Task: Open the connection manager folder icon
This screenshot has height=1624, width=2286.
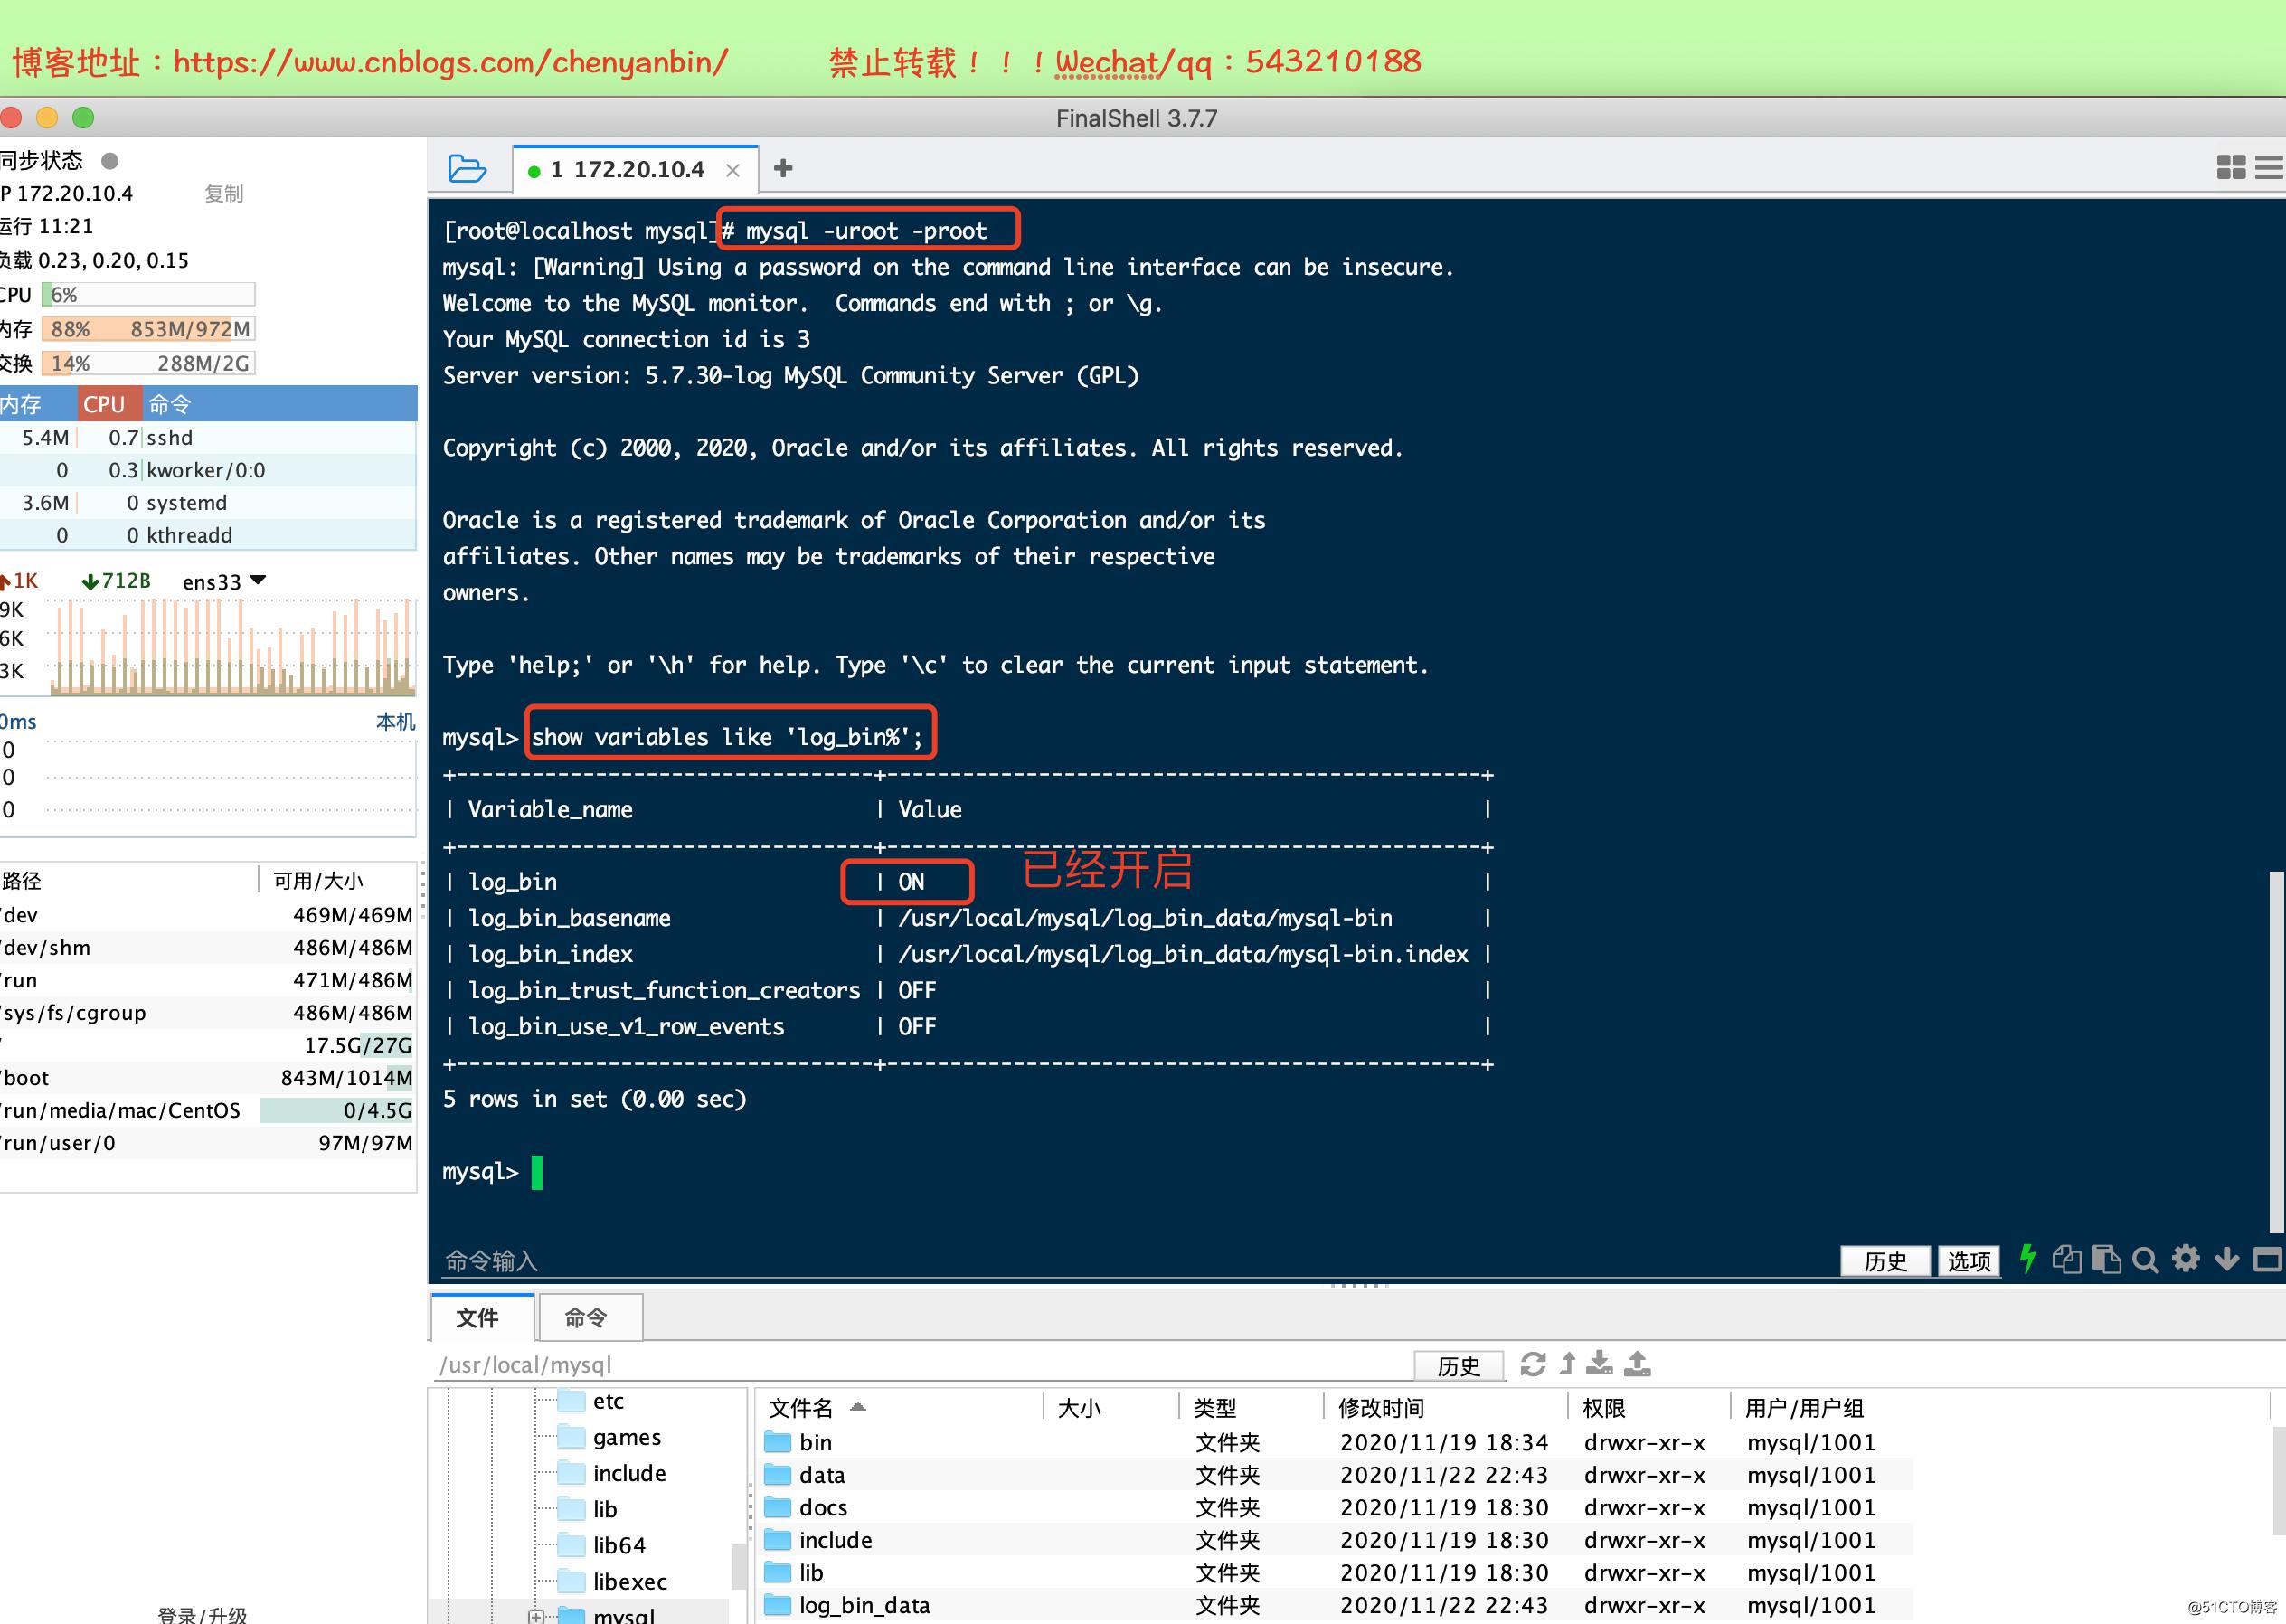Action: pos(466,168)
